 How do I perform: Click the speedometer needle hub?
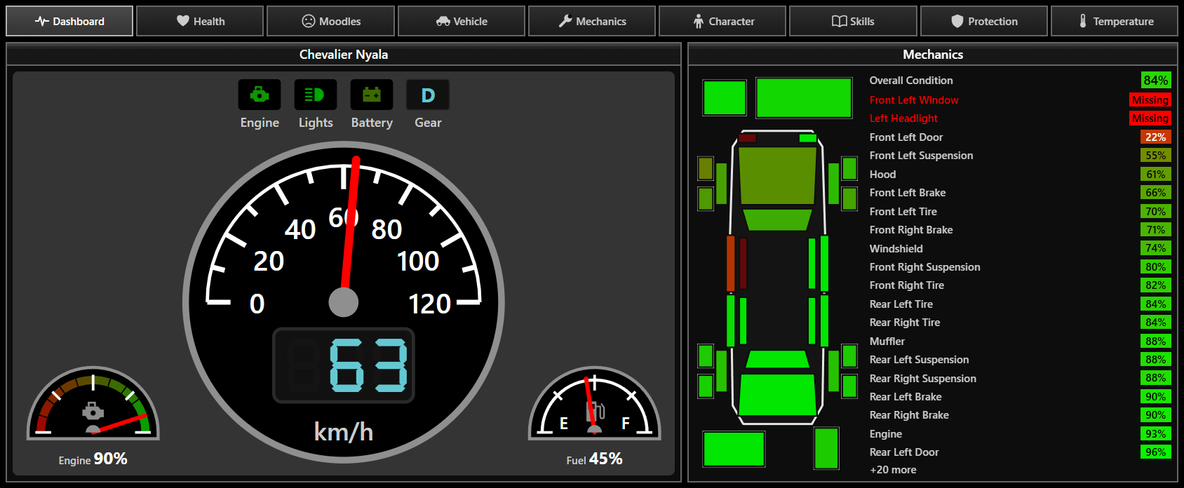[x=344, y=302]
